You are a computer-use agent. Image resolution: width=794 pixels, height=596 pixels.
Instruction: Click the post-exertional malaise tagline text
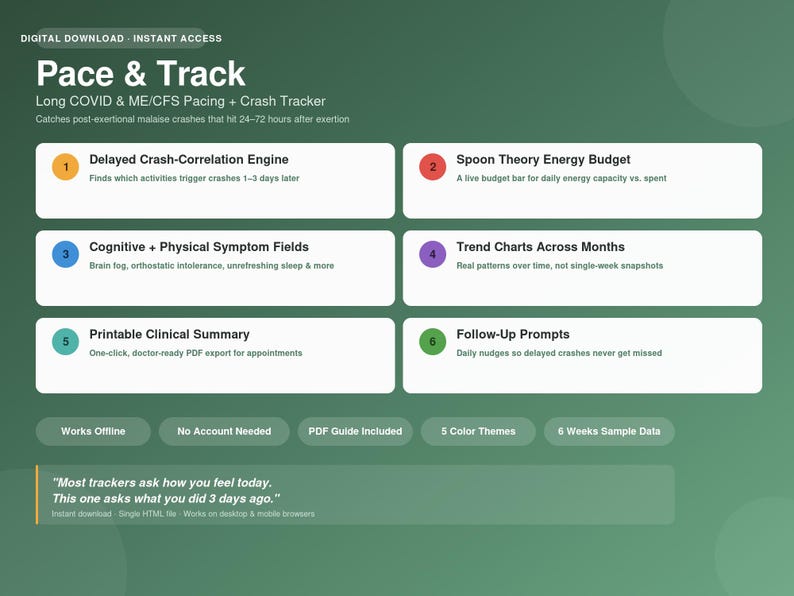[x=192, y=120]
